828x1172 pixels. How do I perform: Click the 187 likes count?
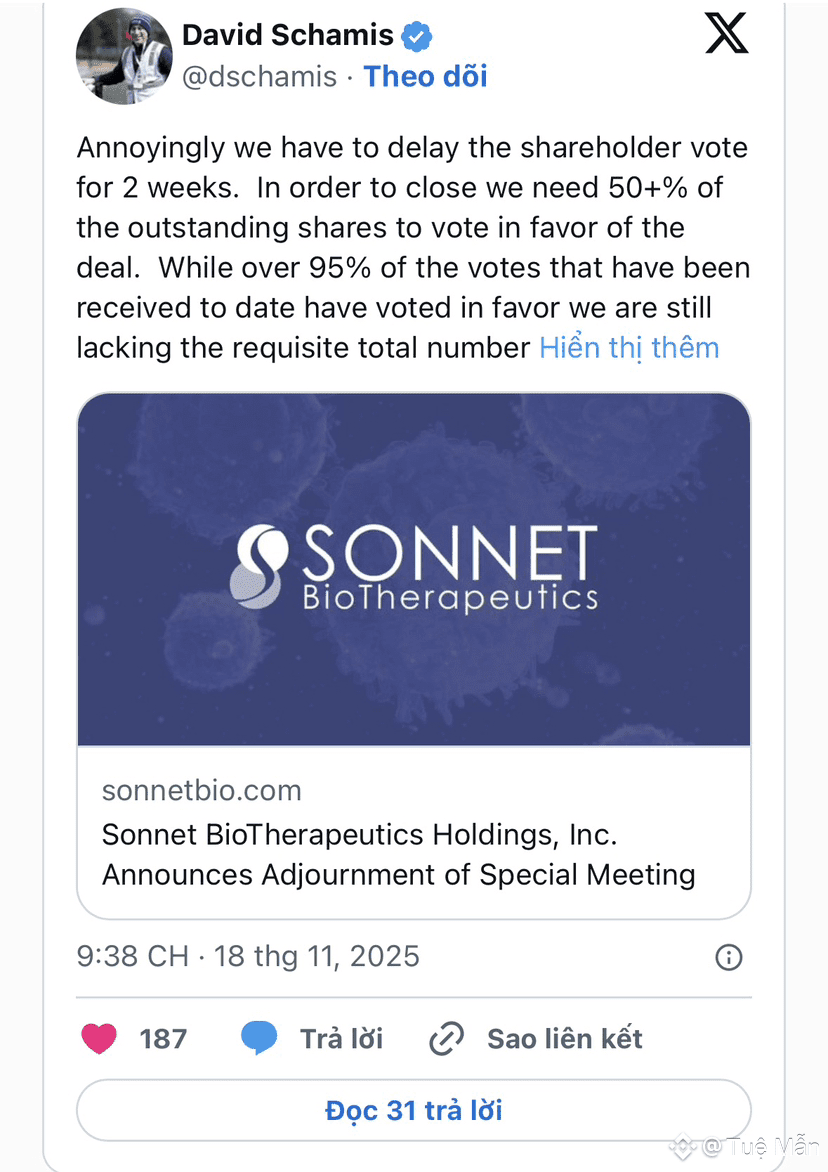[163, 1039]
